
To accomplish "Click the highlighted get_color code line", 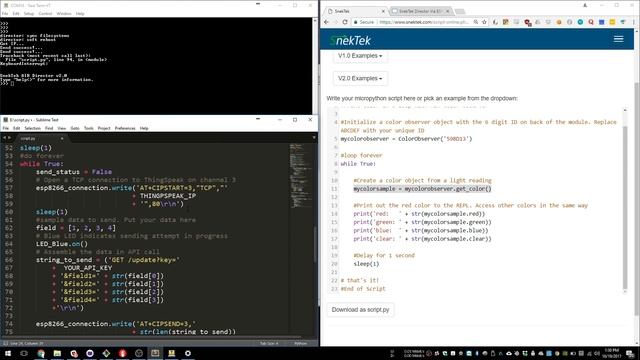I will 422,189.
